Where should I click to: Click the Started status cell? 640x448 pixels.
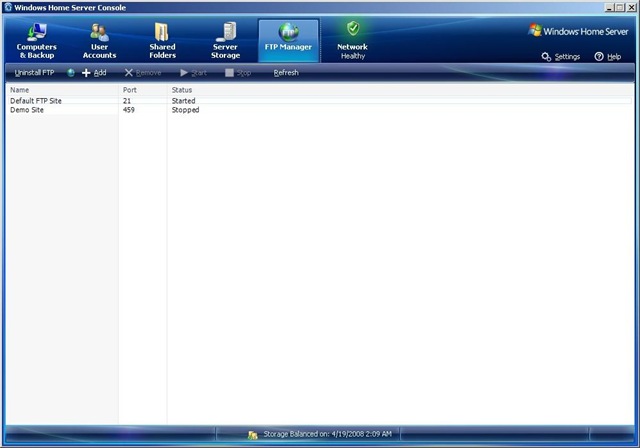(x=183, y=100)
